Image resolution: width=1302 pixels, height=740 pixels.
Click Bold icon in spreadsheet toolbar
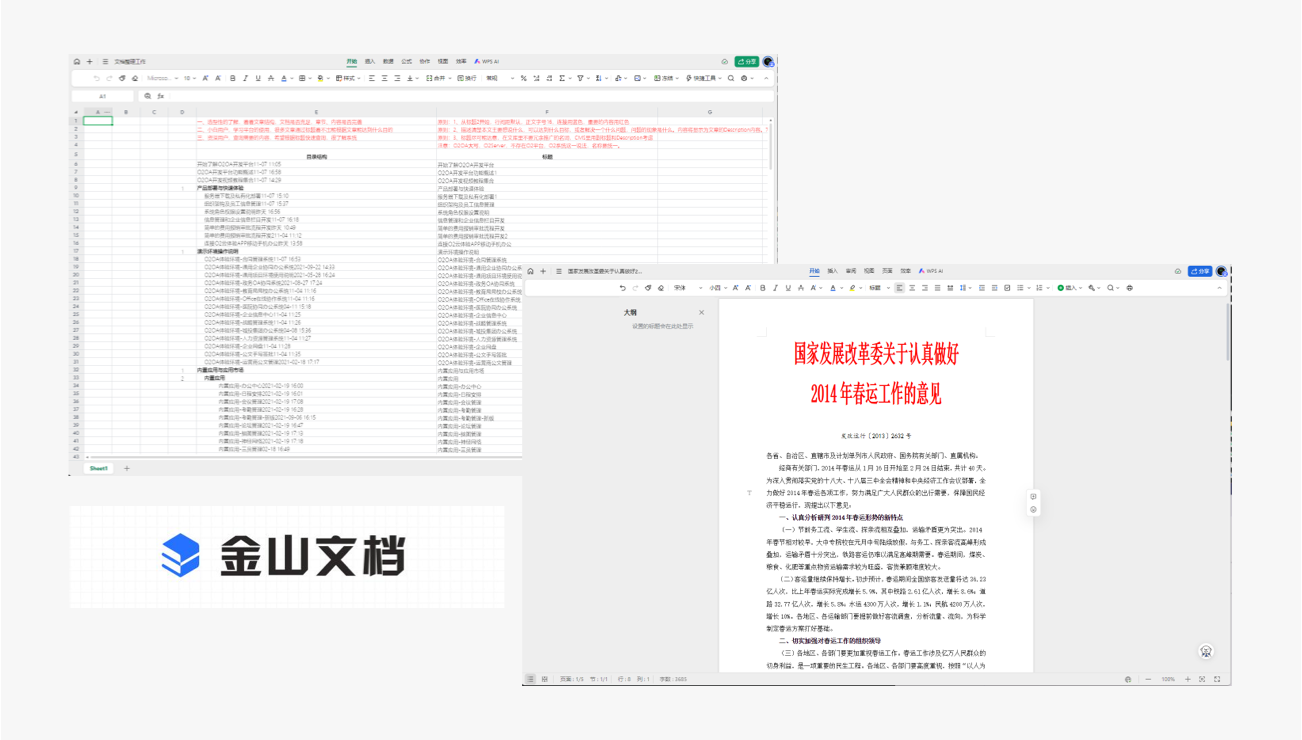(232, 78)
